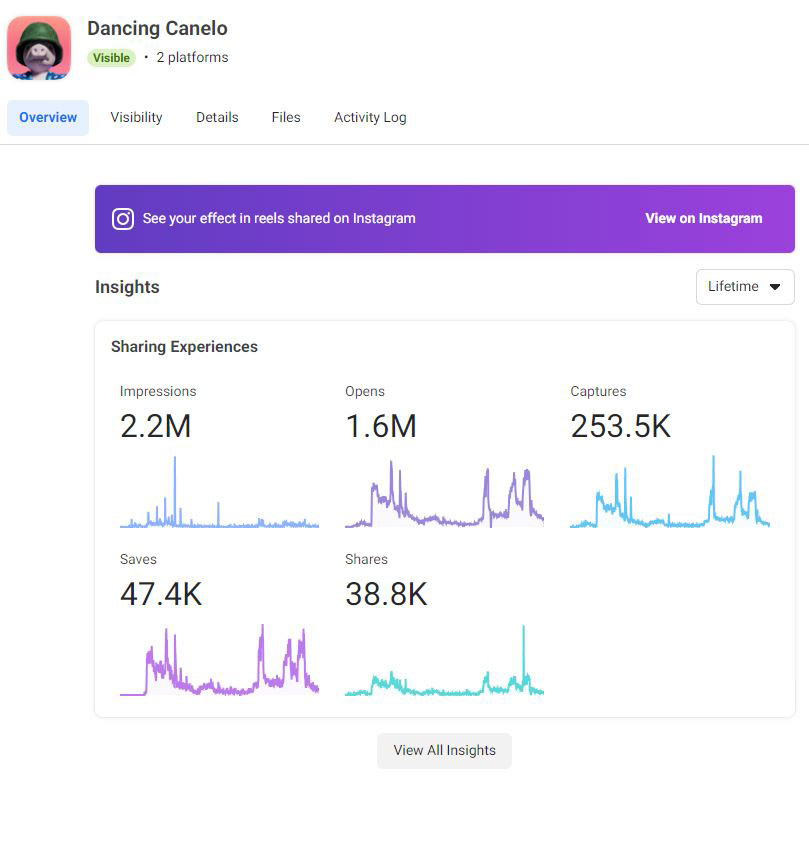The image size is (809, 863).
Task: Open the Lifetime date range dropdown
Action: (x=744, y=287)
